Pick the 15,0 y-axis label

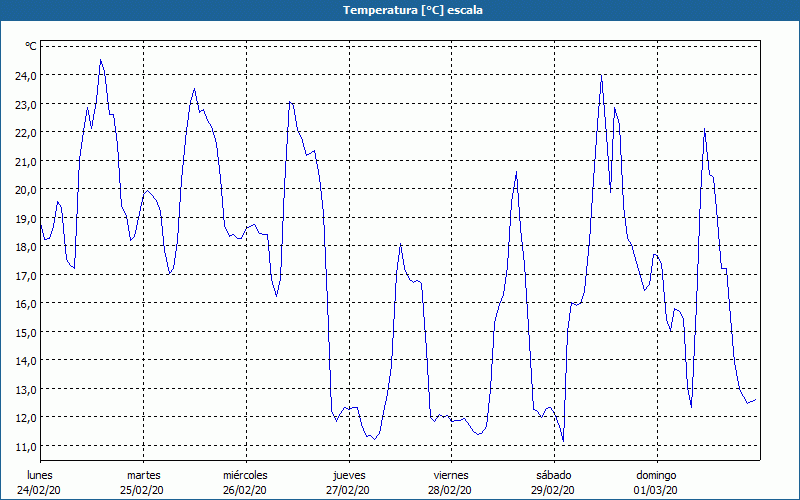click(x=24, y=332)
